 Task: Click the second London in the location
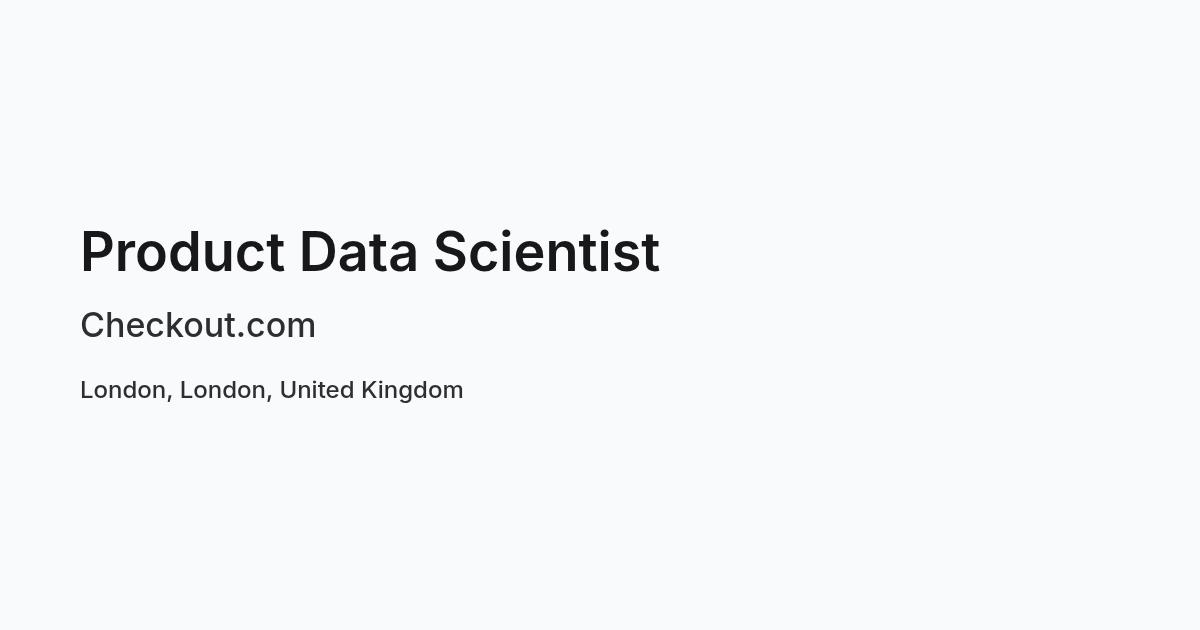223,390
